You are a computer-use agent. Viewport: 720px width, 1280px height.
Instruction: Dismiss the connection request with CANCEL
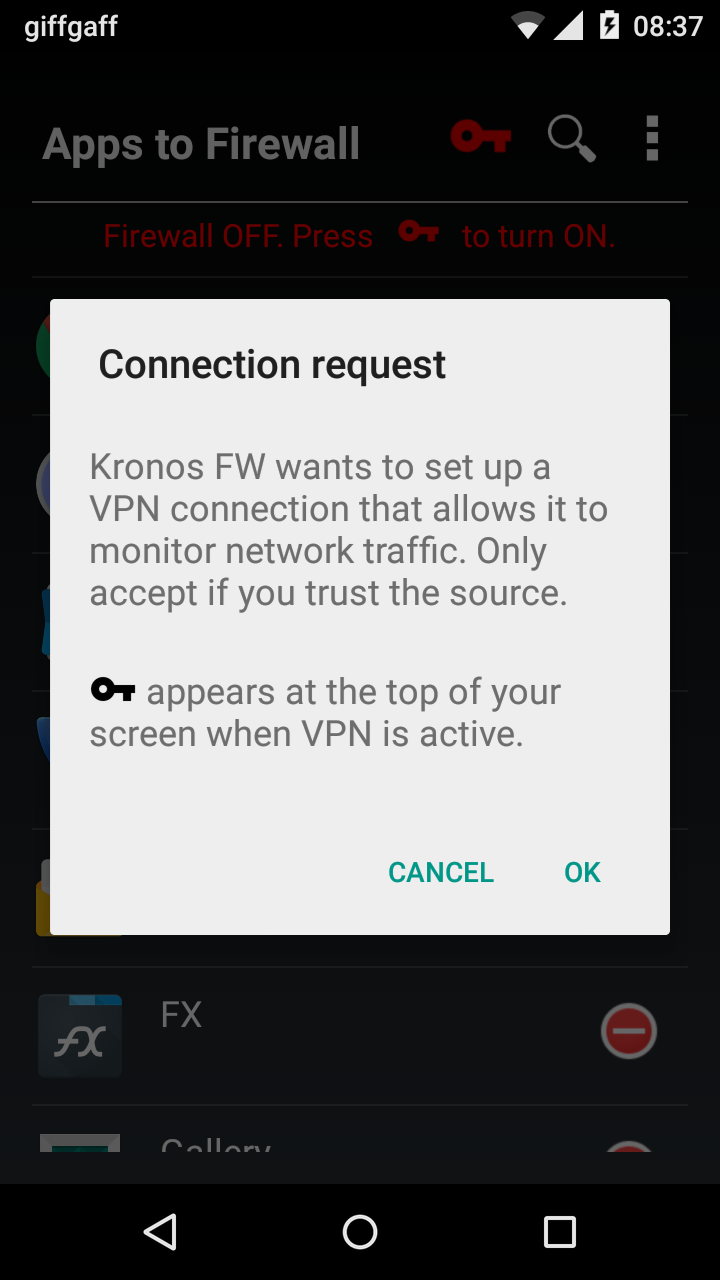point(441,872)
